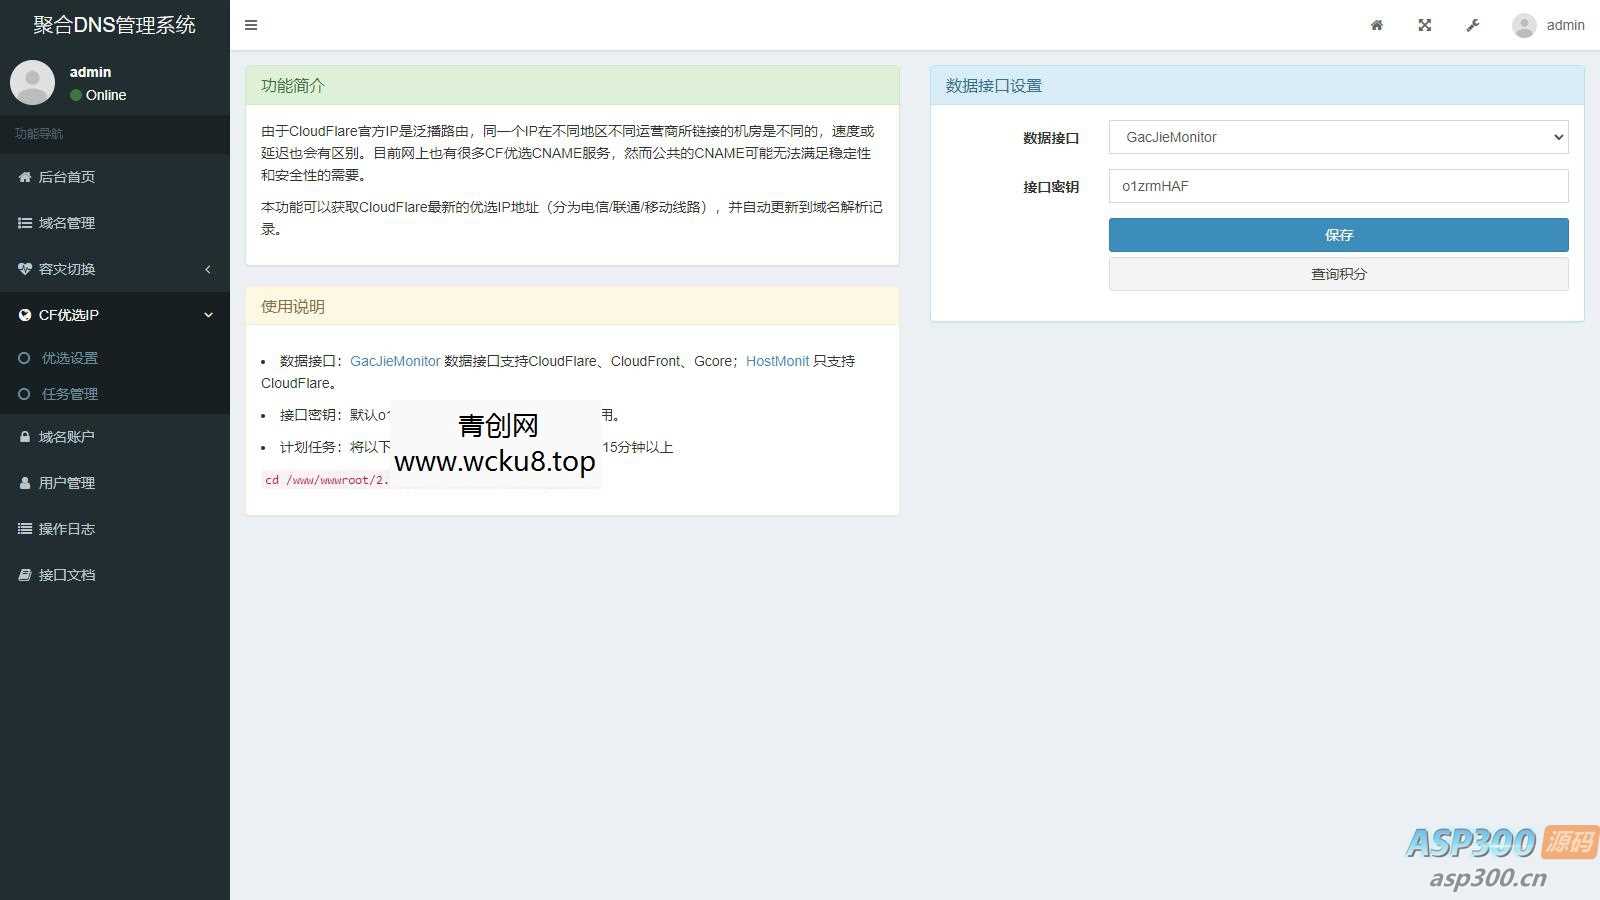Image resolution: width=1600 pixels, height=900 pixels.
Task: Click the 接口密钥 input field
Action: click(1337, 186)
